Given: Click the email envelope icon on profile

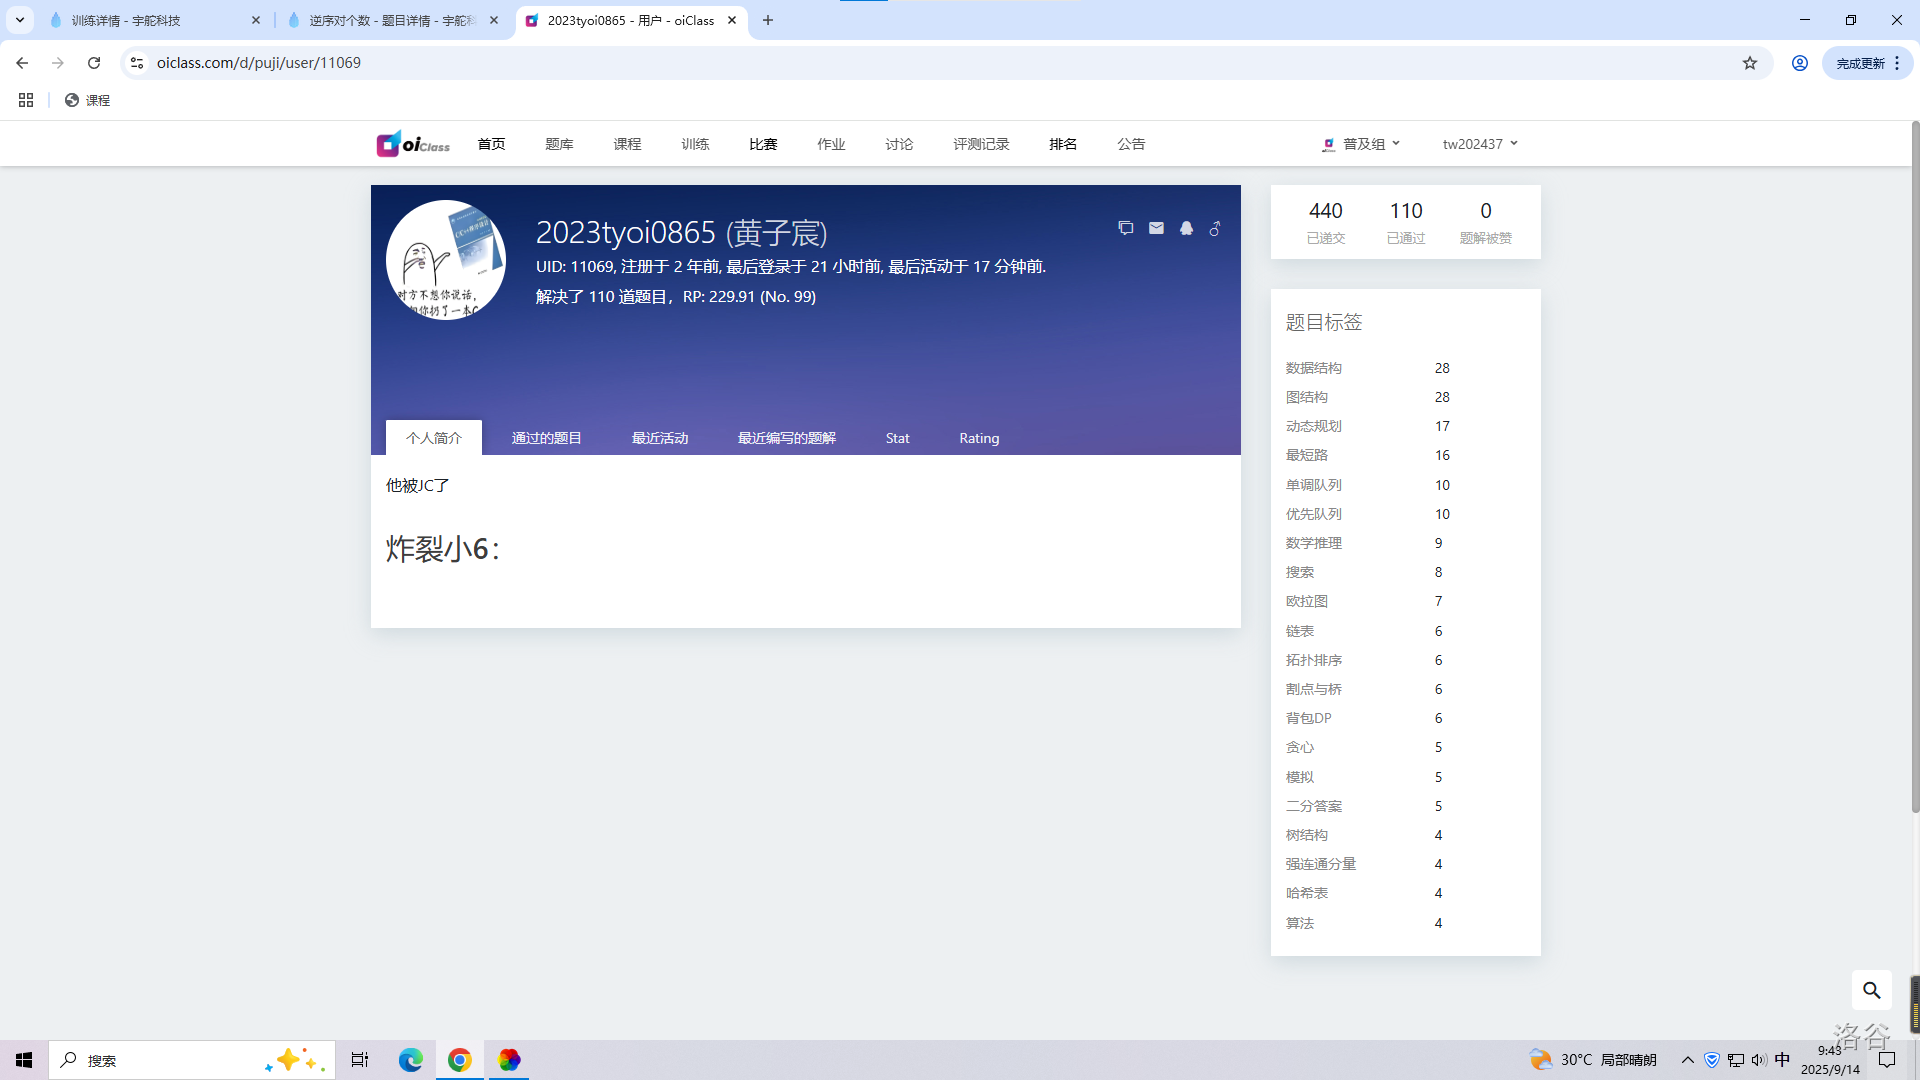Looking at the screenshot, I should (x=1156, y=228).
